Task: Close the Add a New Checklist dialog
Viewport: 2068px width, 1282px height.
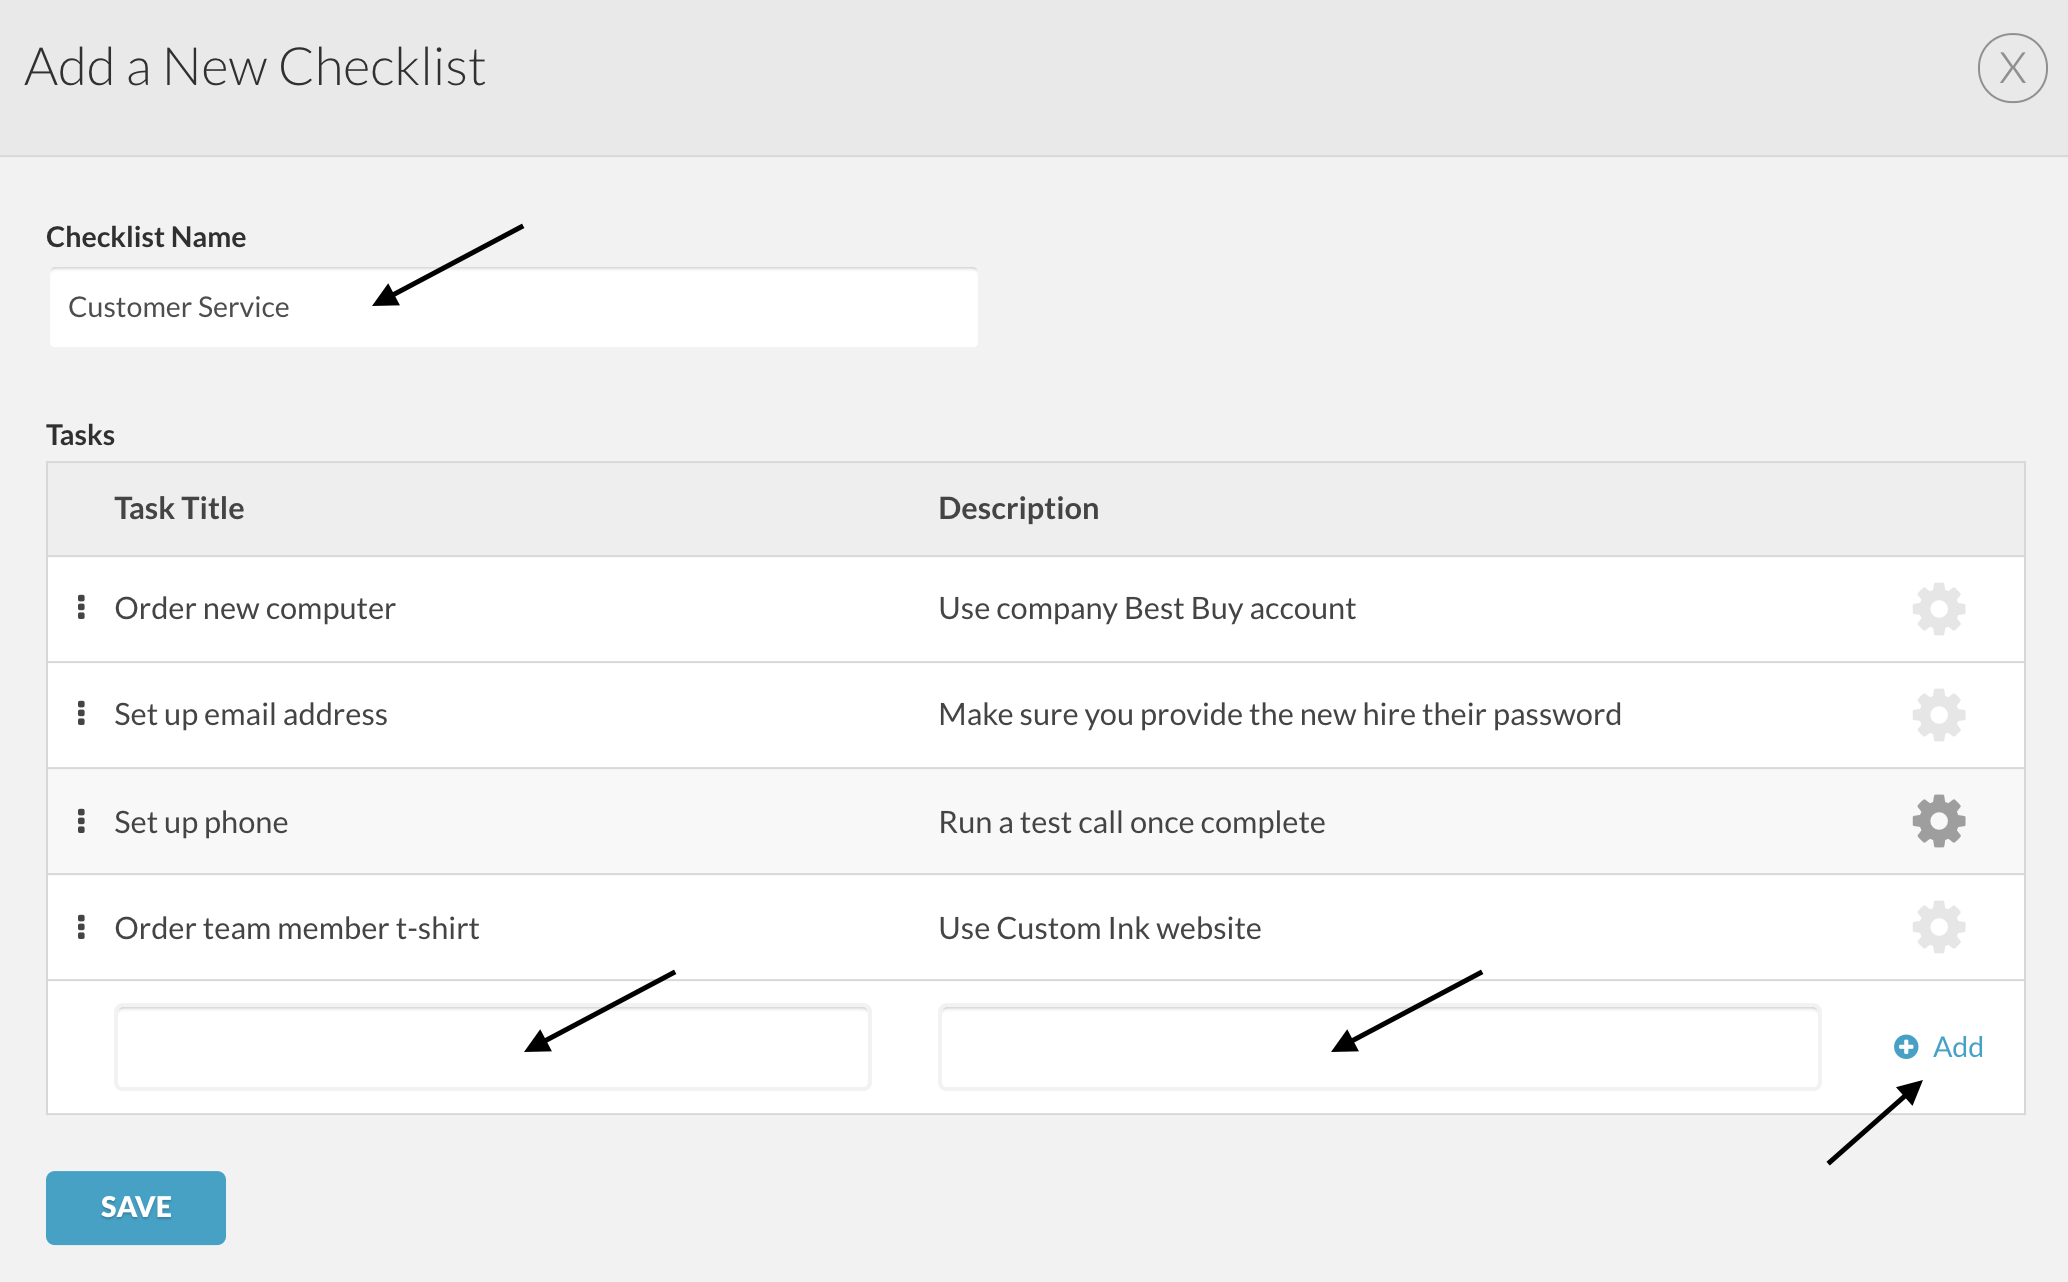Action: [x=2012, y=68]
